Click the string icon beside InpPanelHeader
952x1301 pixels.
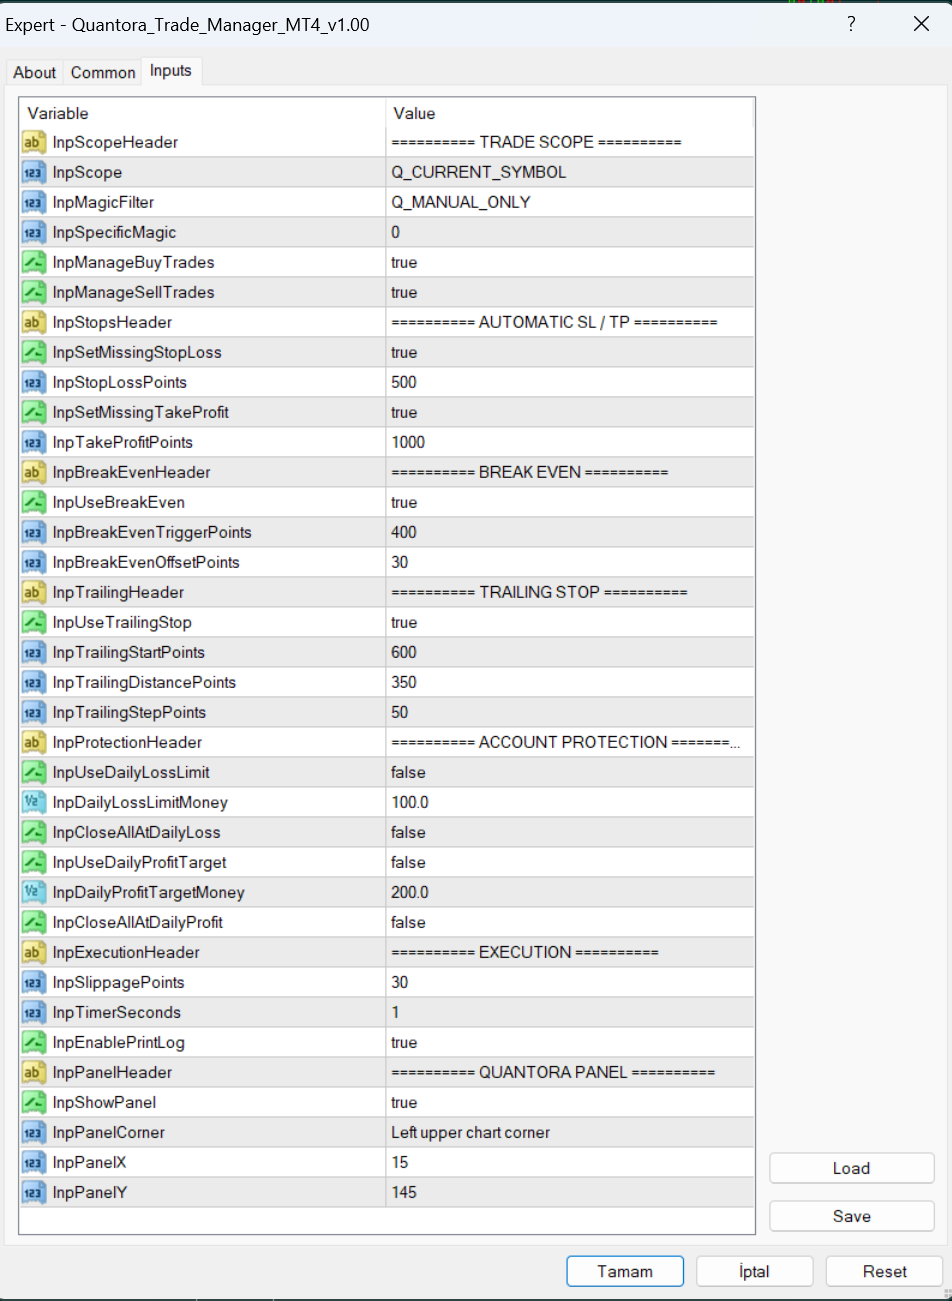click(34, 1072)
